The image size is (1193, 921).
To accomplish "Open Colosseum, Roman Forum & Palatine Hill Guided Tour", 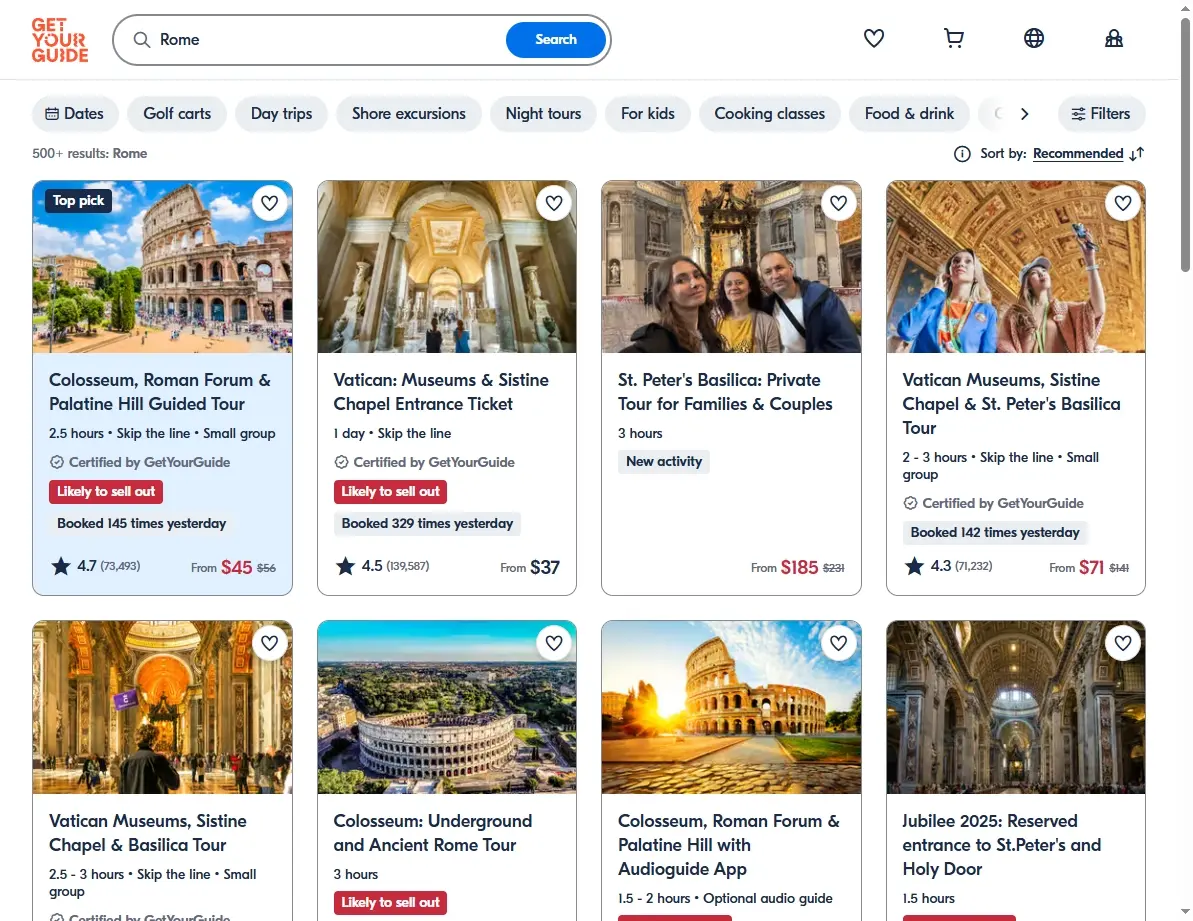I will coord(160,392).
